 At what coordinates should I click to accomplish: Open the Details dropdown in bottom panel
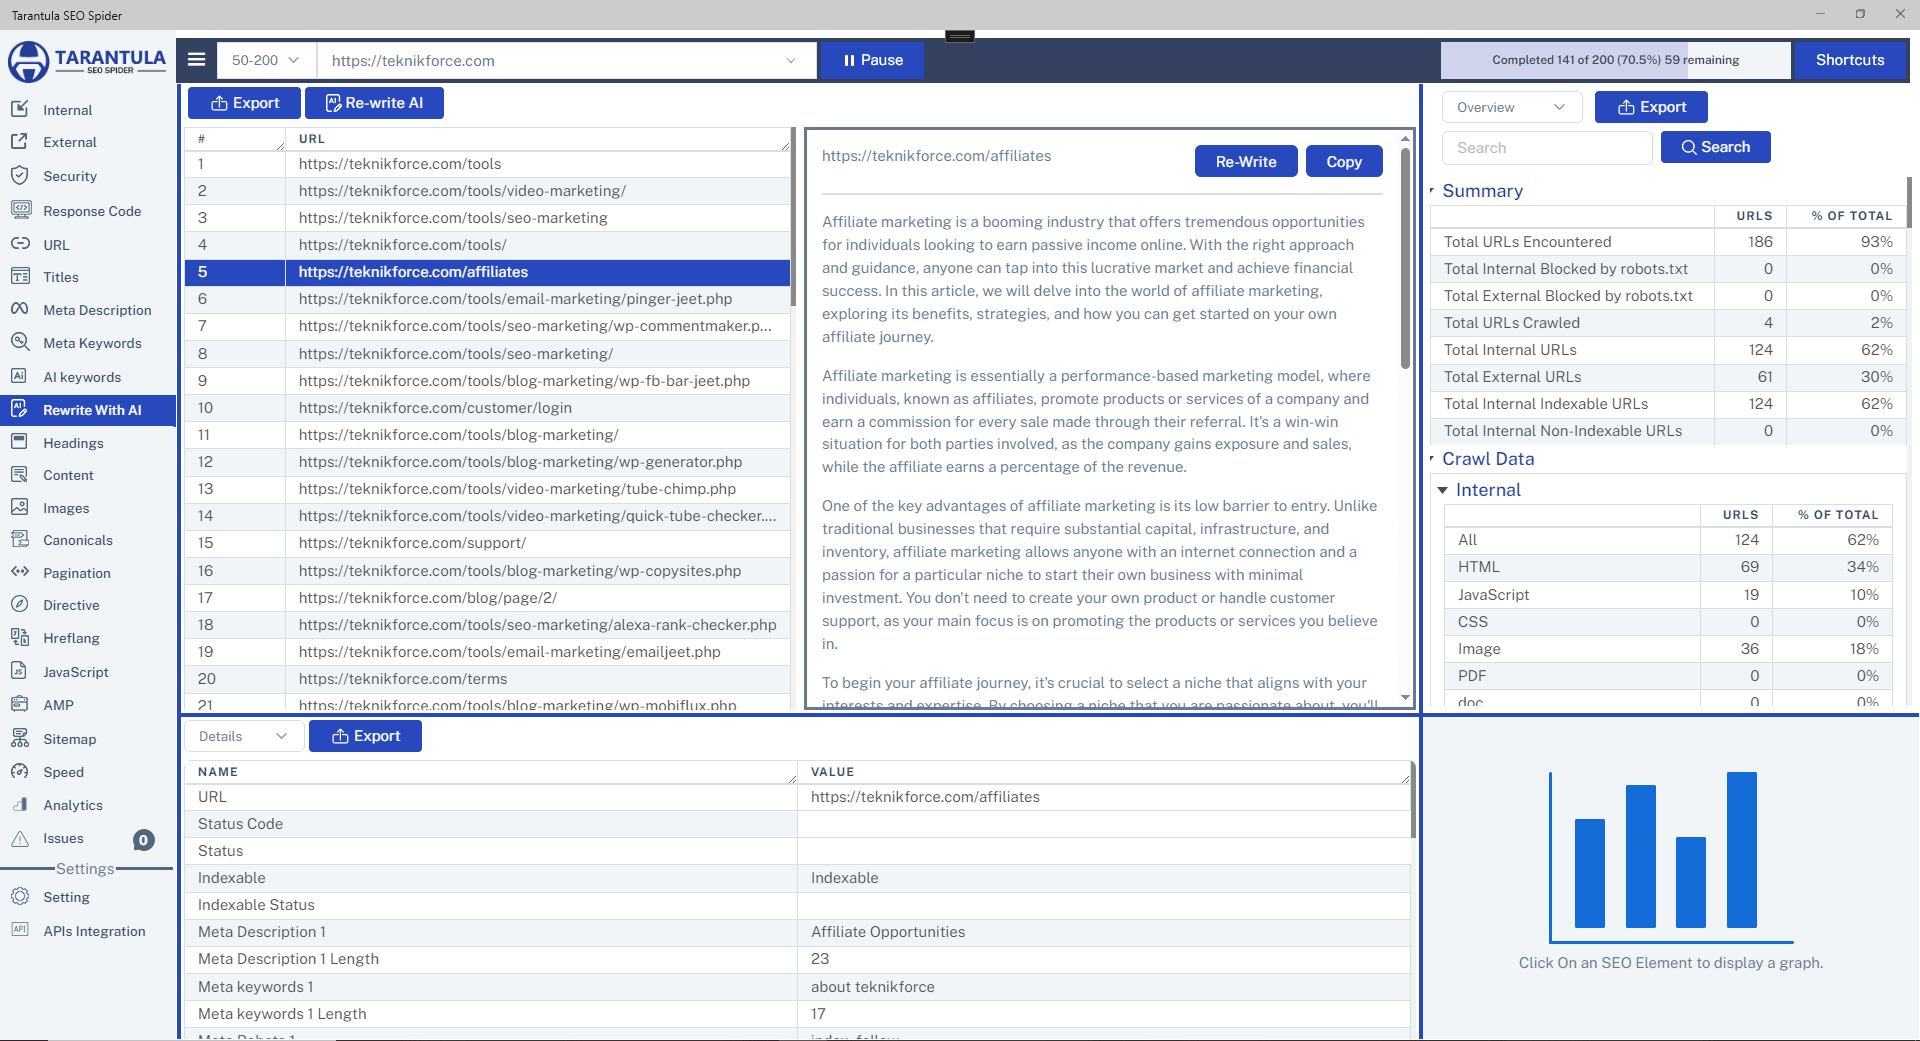click(243, 736)
